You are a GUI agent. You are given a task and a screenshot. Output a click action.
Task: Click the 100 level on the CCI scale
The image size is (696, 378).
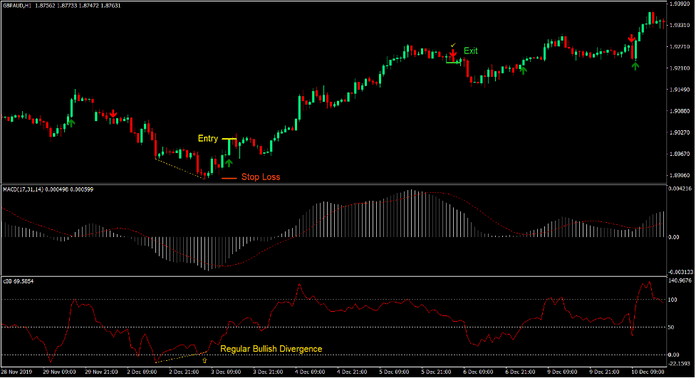point(673,300)
